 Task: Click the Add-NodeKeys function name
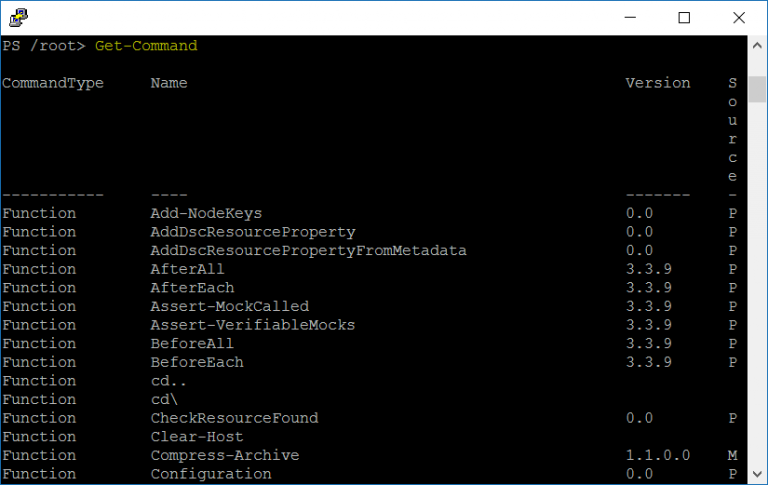206,213
